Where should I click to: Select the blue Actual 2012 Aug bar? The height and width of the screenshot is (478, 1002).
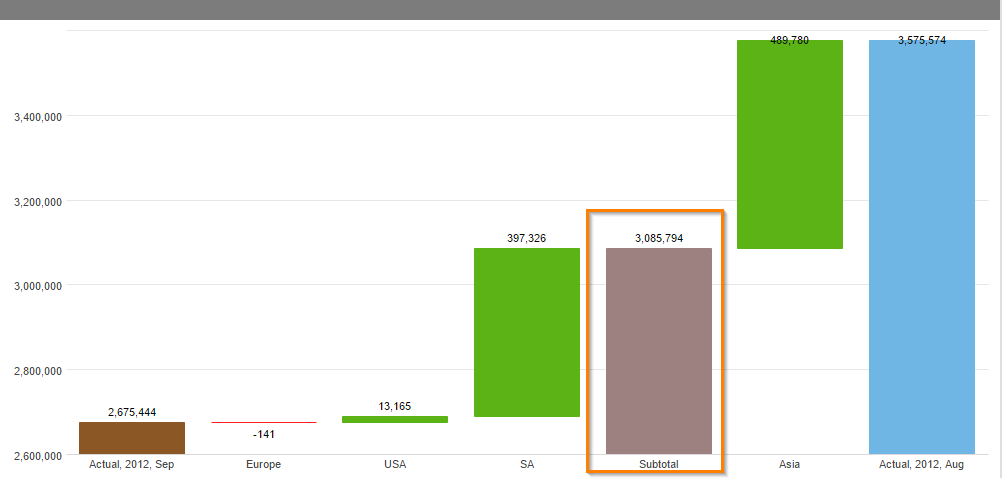click(922, 247)
